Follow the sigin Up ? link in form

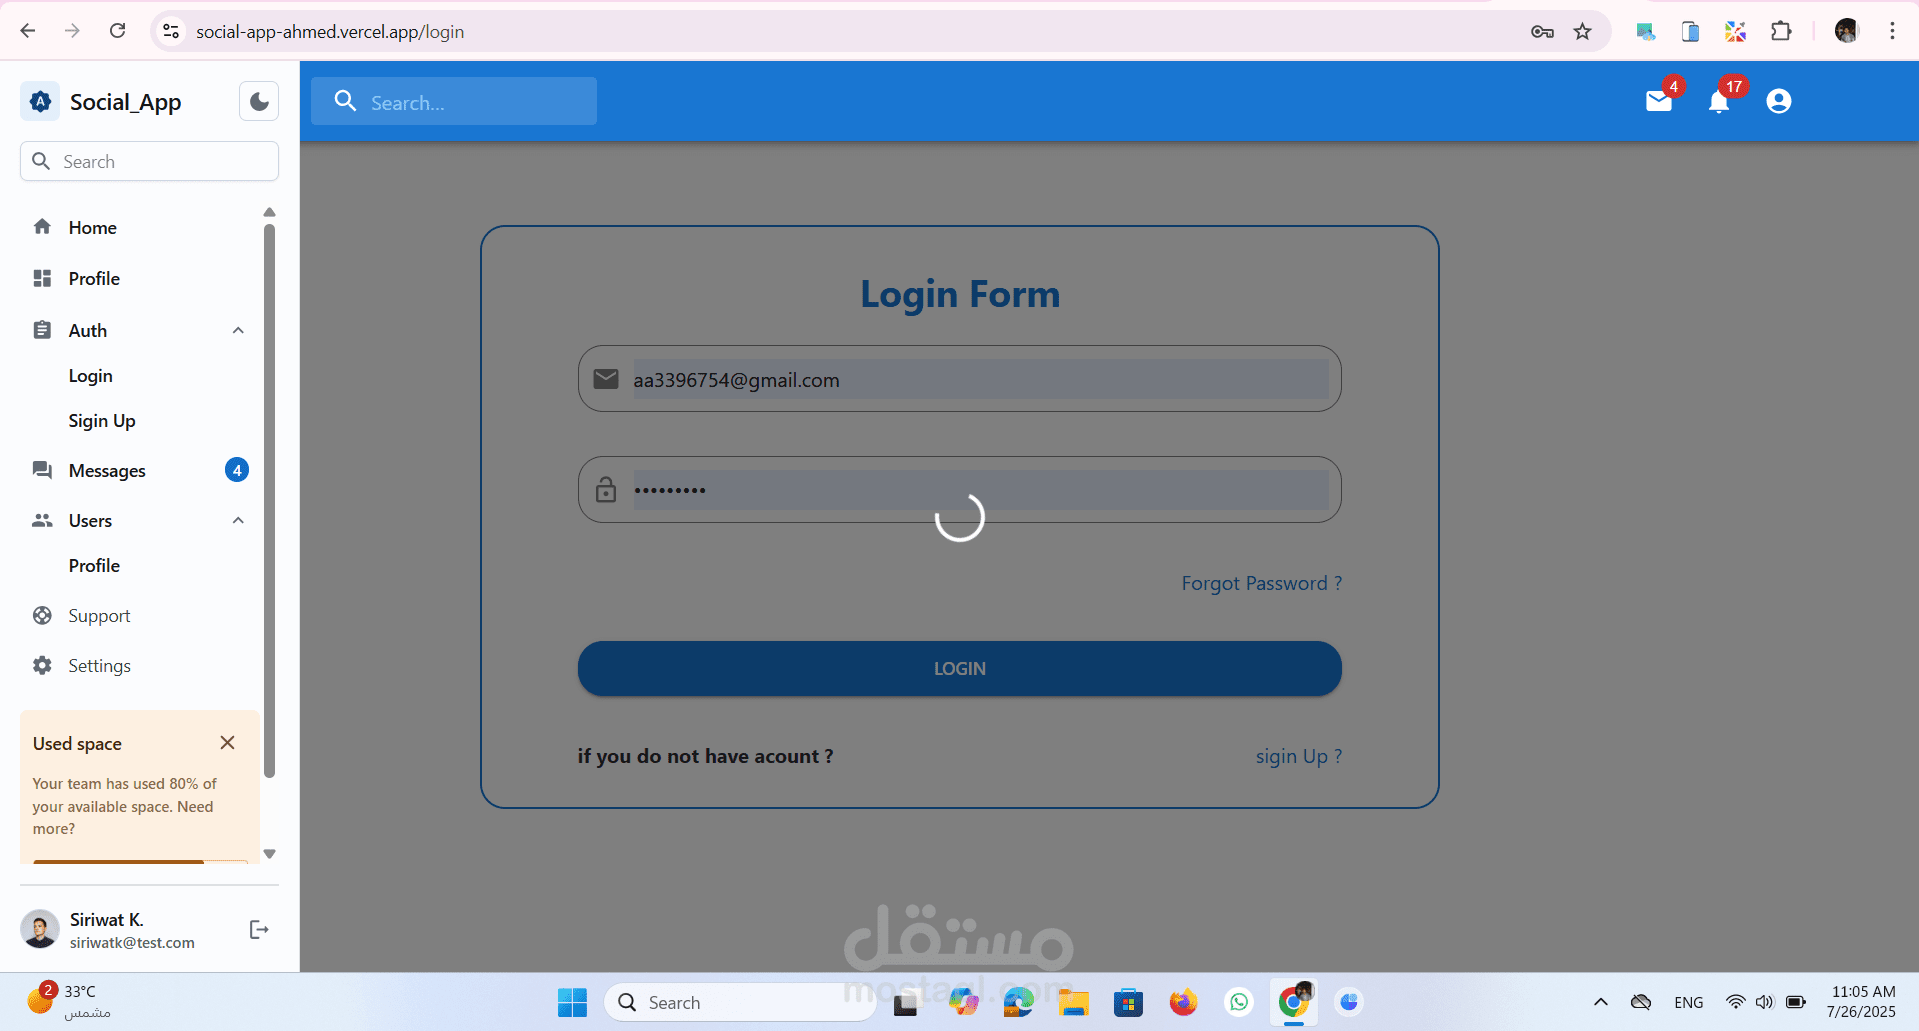1298,757
